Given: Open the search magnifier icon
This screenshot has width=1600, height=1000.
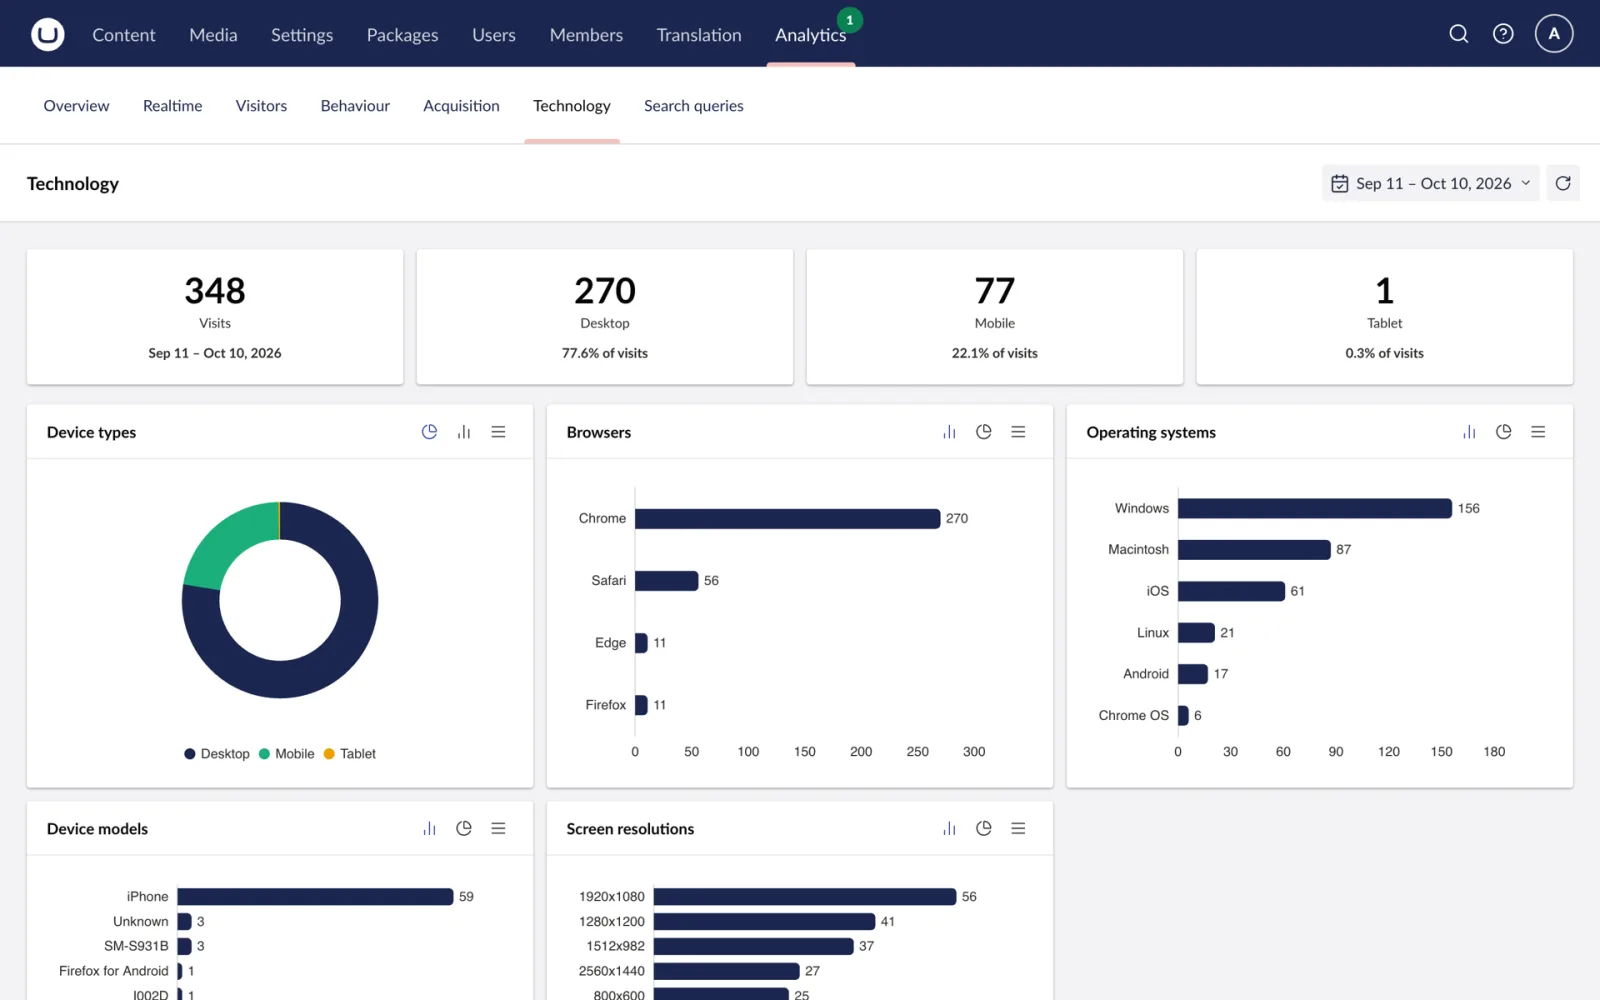Looking at the screenshot, I should coord(1459,34).
